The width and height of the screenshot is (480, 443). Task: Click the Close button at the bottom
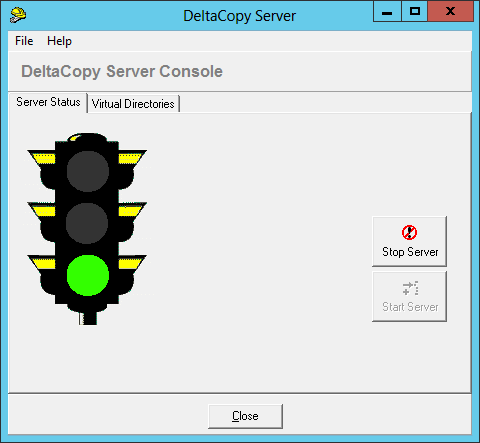click(x=245, y=416)
